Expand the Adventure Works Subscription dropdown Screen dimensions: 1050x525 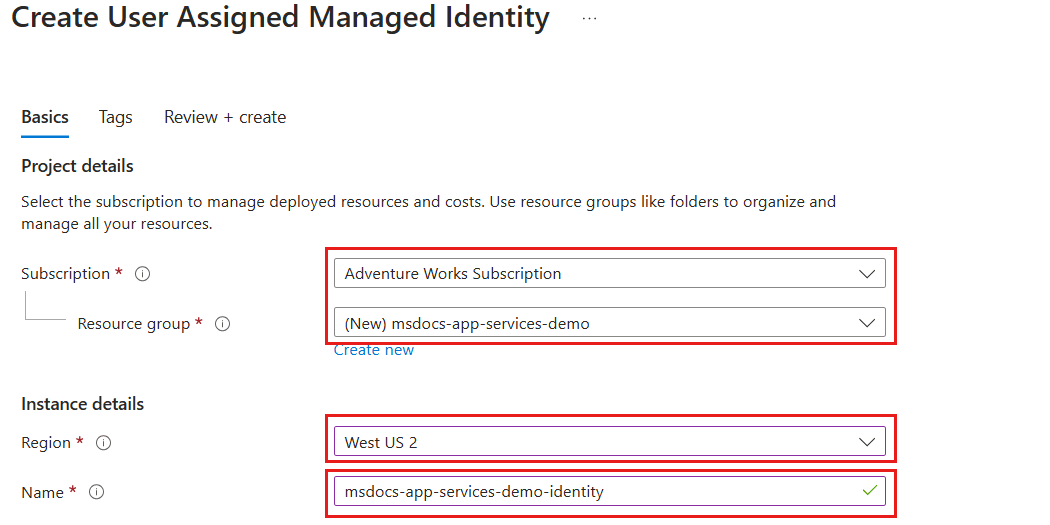[x=610, y=273]
